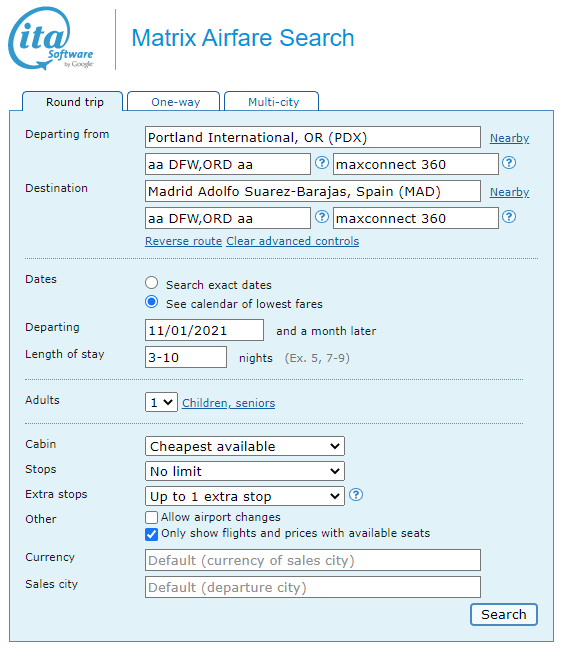
Task: Open help icon beside departure routing codes field
Action: point(322,162)
